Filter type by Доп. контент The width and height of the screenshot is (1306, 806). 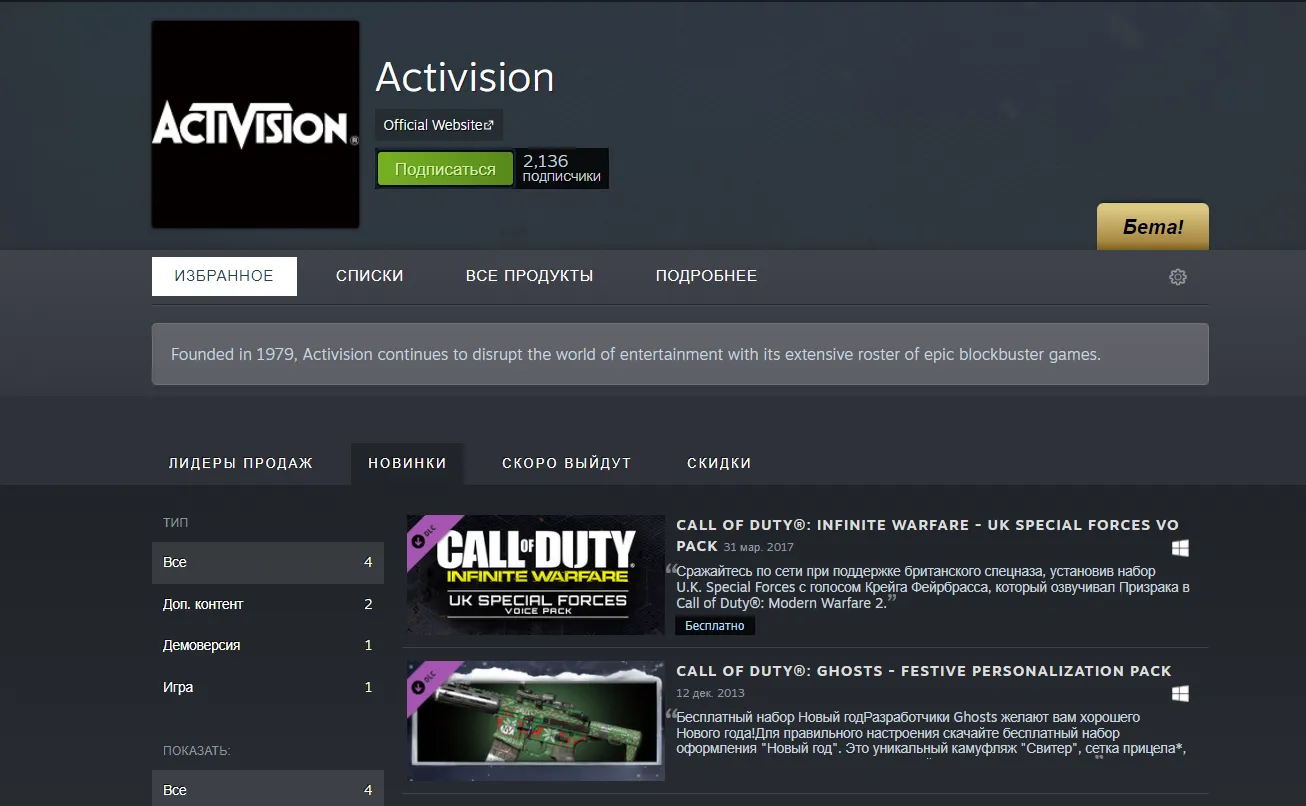[268, 604]
